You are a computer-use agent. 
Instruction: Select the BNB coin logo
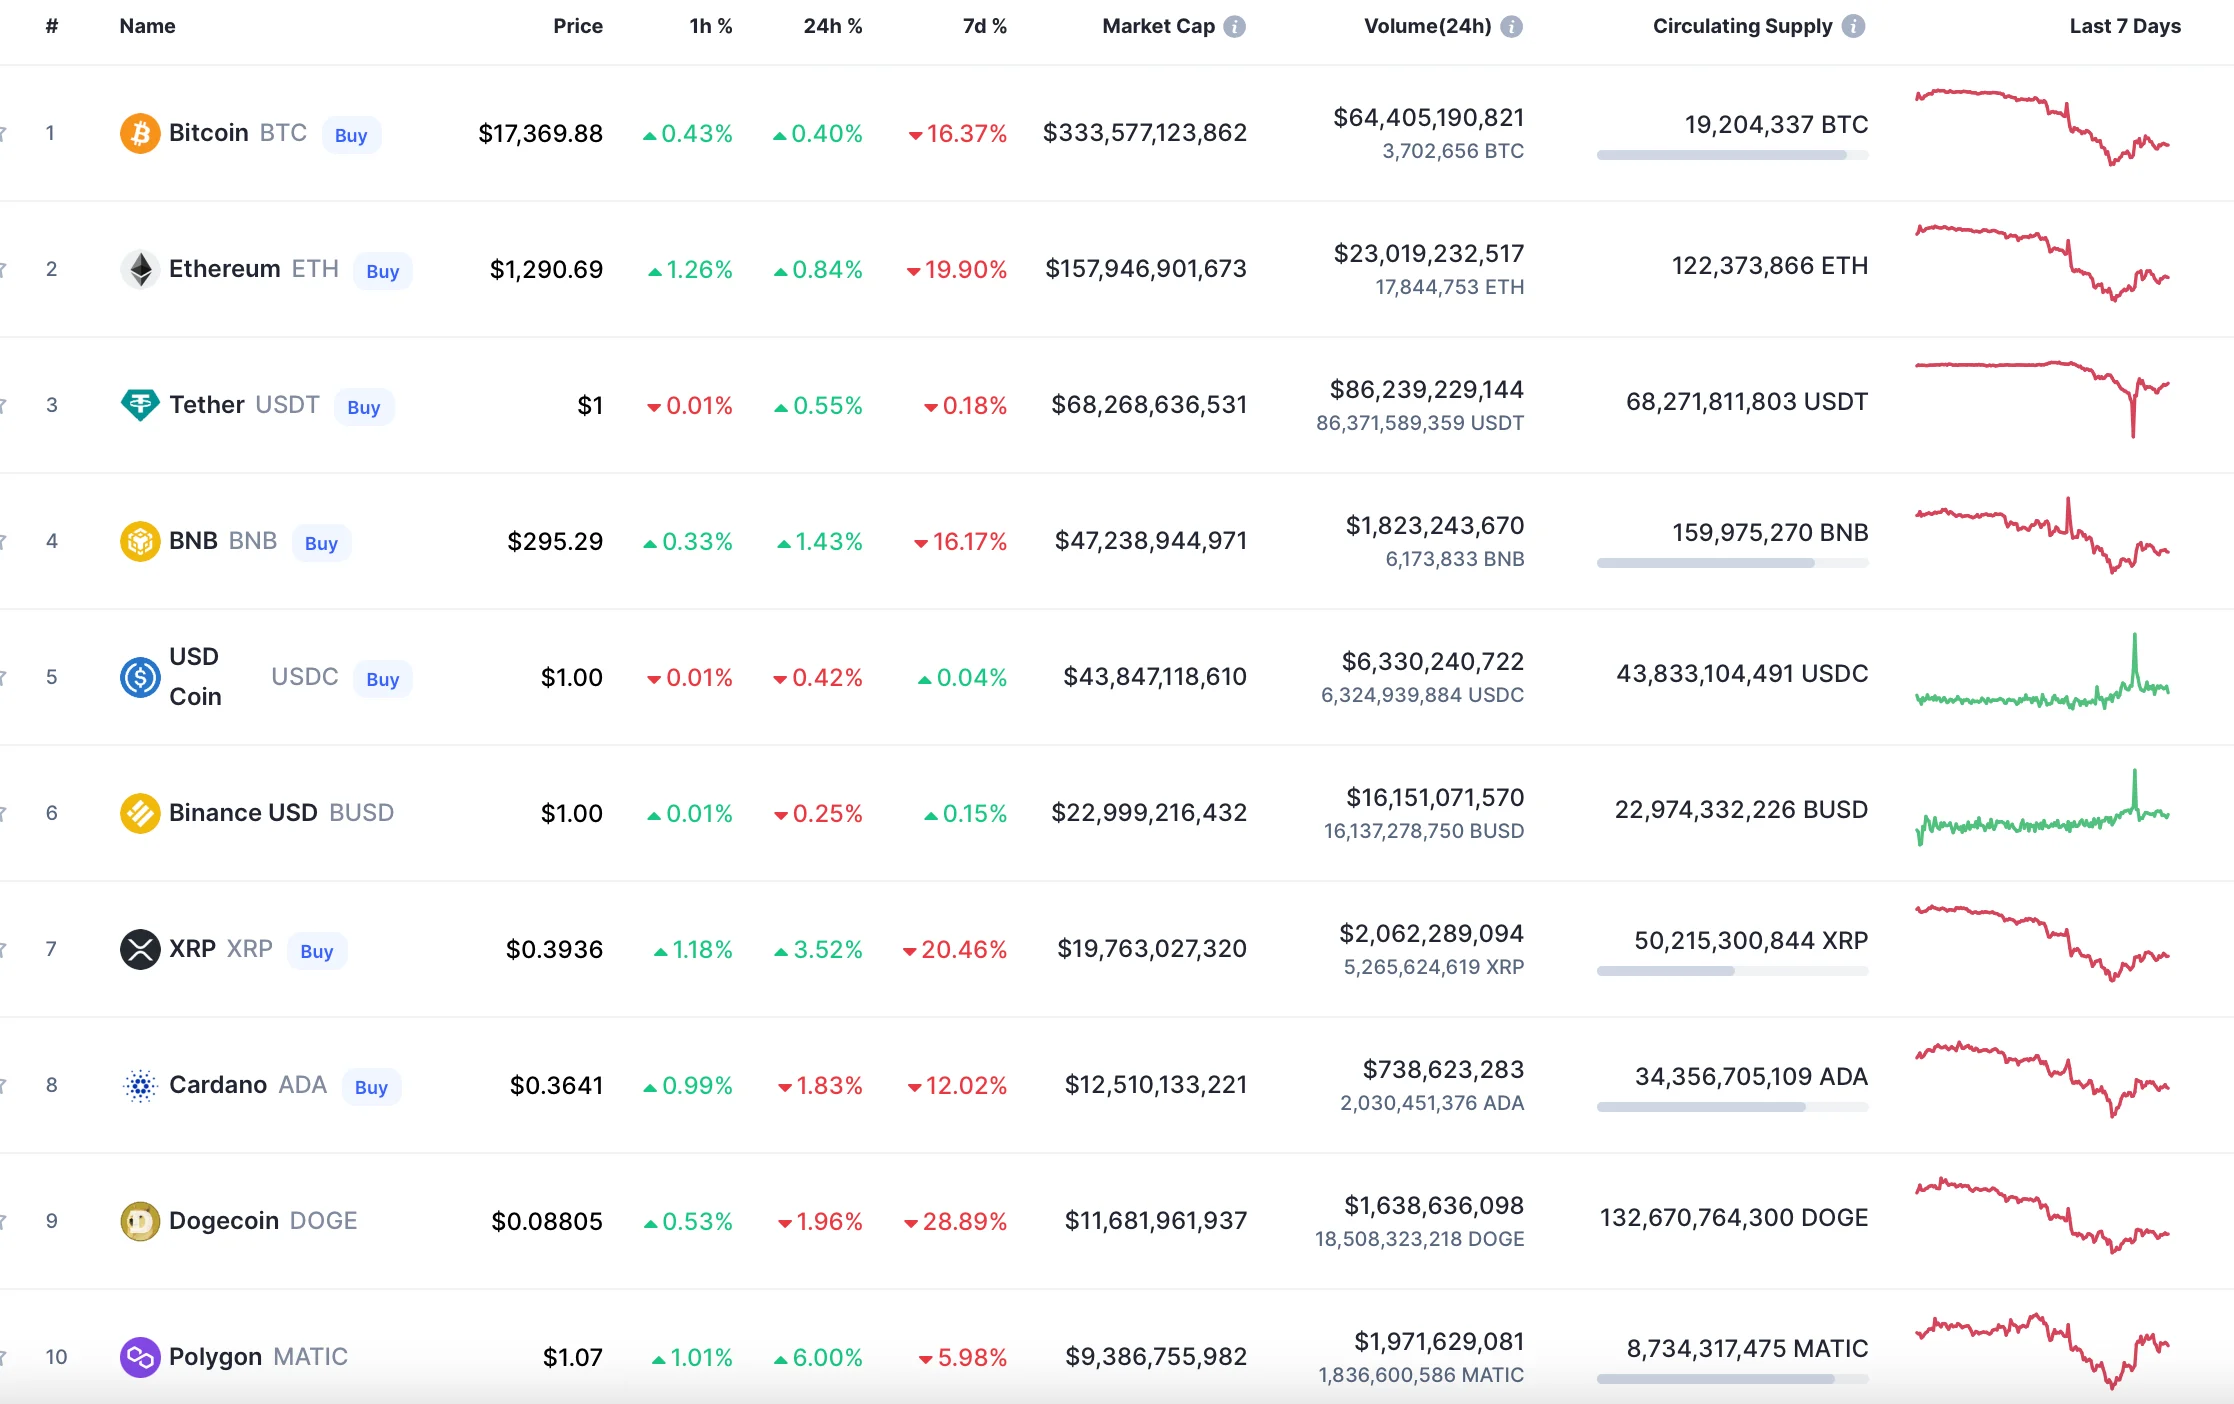(140, 541)
